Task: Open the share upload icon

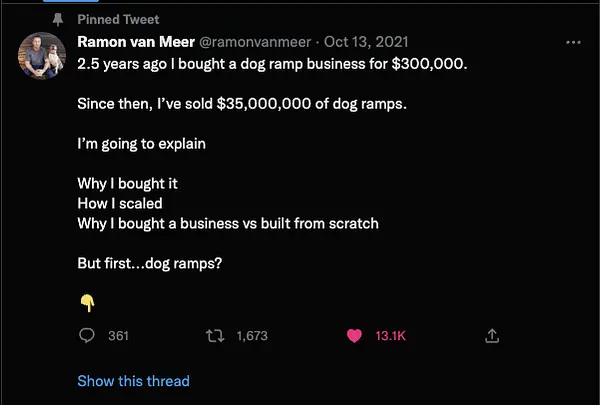Action: click(x=492, y=336)
